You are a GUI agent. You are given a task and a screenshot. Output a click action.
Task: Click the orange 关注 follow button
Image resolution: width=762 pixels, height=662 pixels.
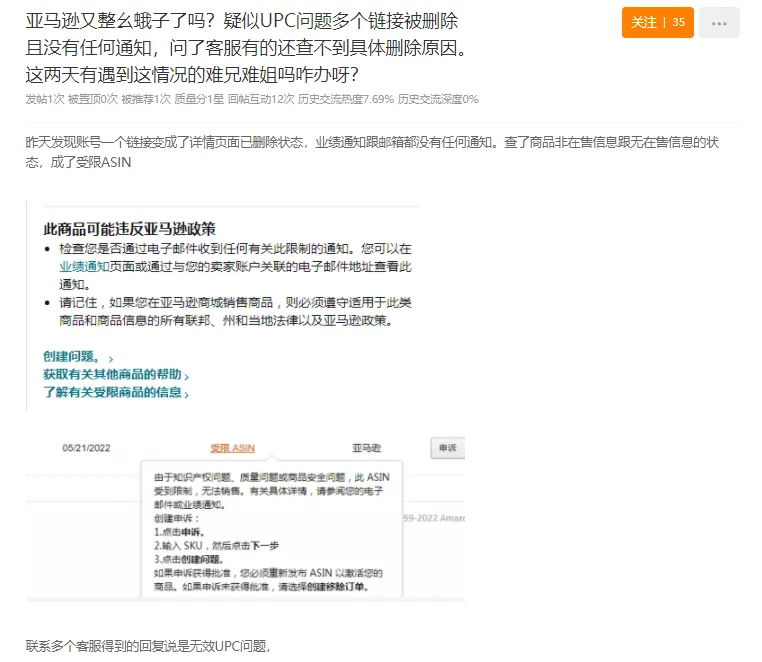658,22
